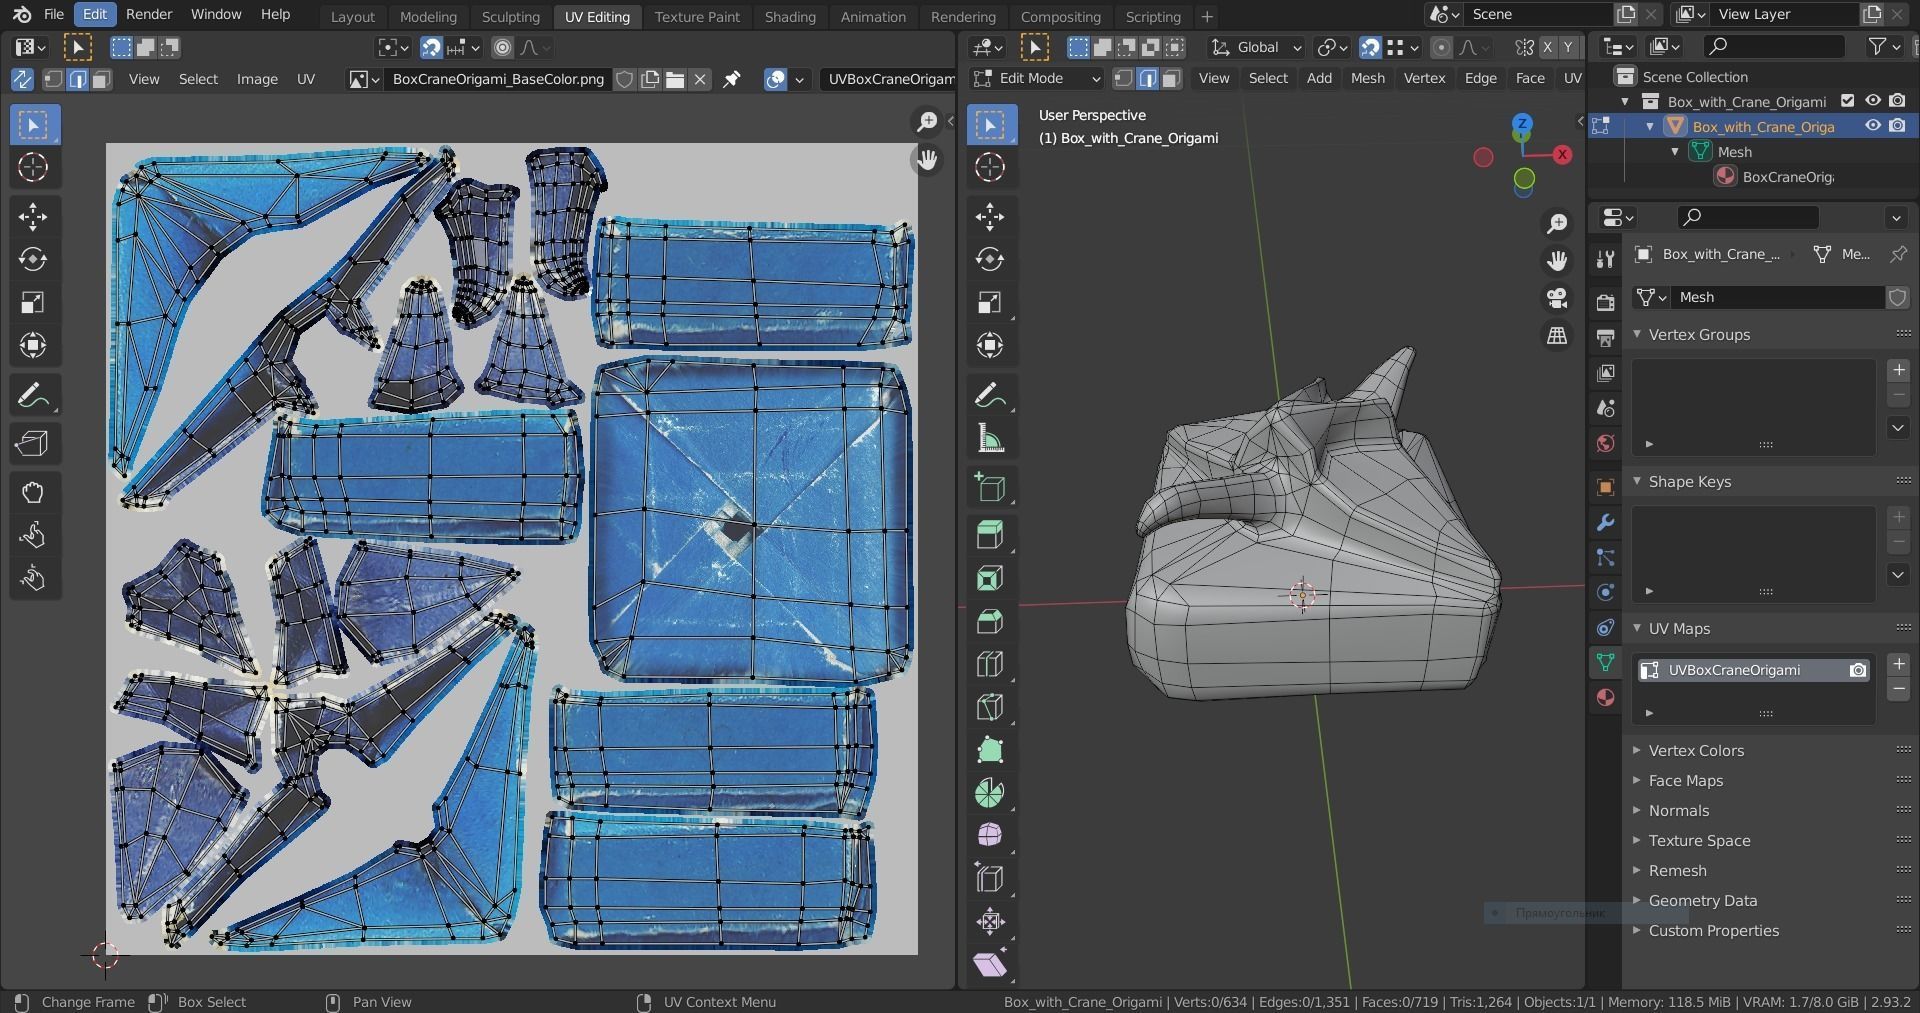This screenshot has height=1013, width=1920.
Task: Open the Material properties tab
Action: (1605, 697)
